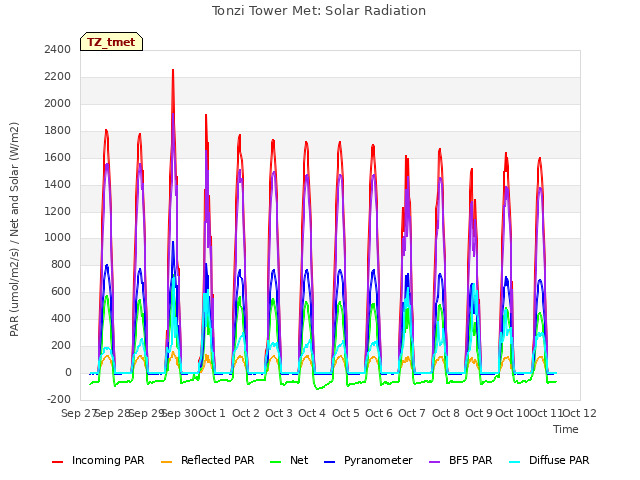Click the Oct 9 x-axis date label
Screen dimensions: 640x480
[x=479, y=413]
